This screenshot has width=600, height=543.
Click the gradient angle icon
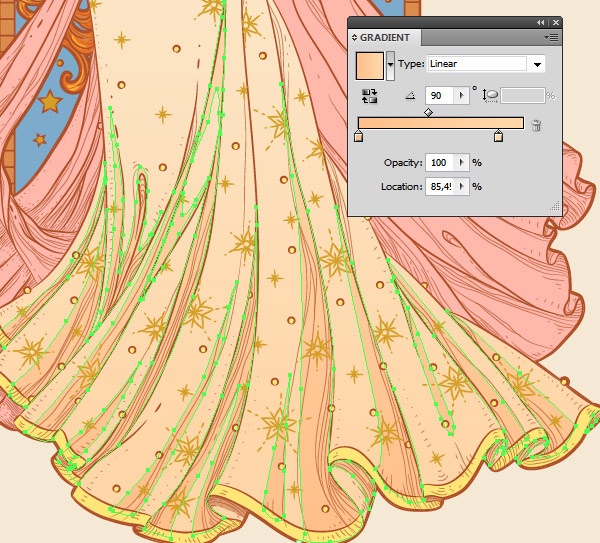coord(410,96)
